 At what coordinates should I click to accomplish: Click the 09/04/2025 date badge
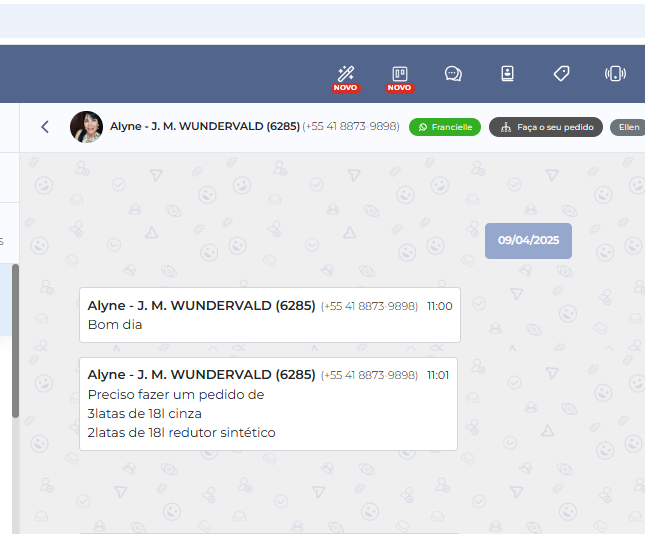(528, 240)
